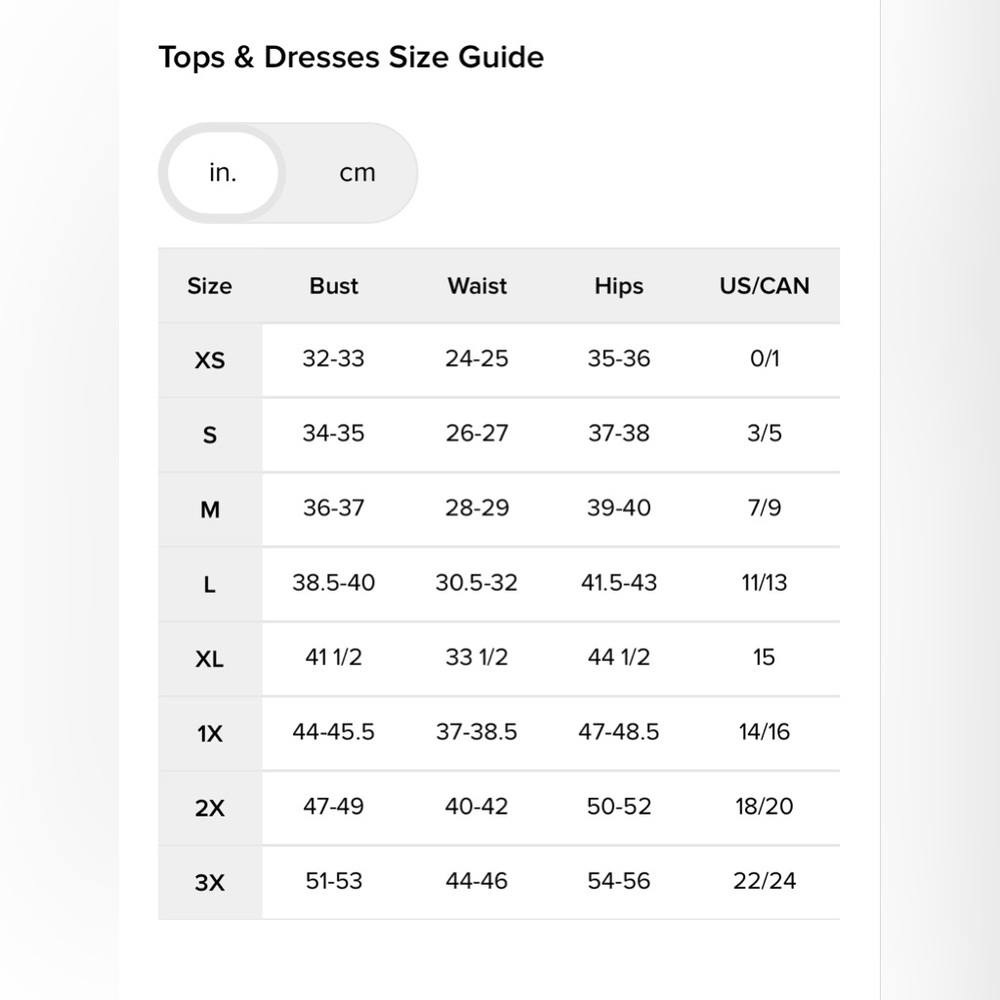Select the in. unit option
Viewport: 1000px width, 1000px height.
click(x=223, y=173)
